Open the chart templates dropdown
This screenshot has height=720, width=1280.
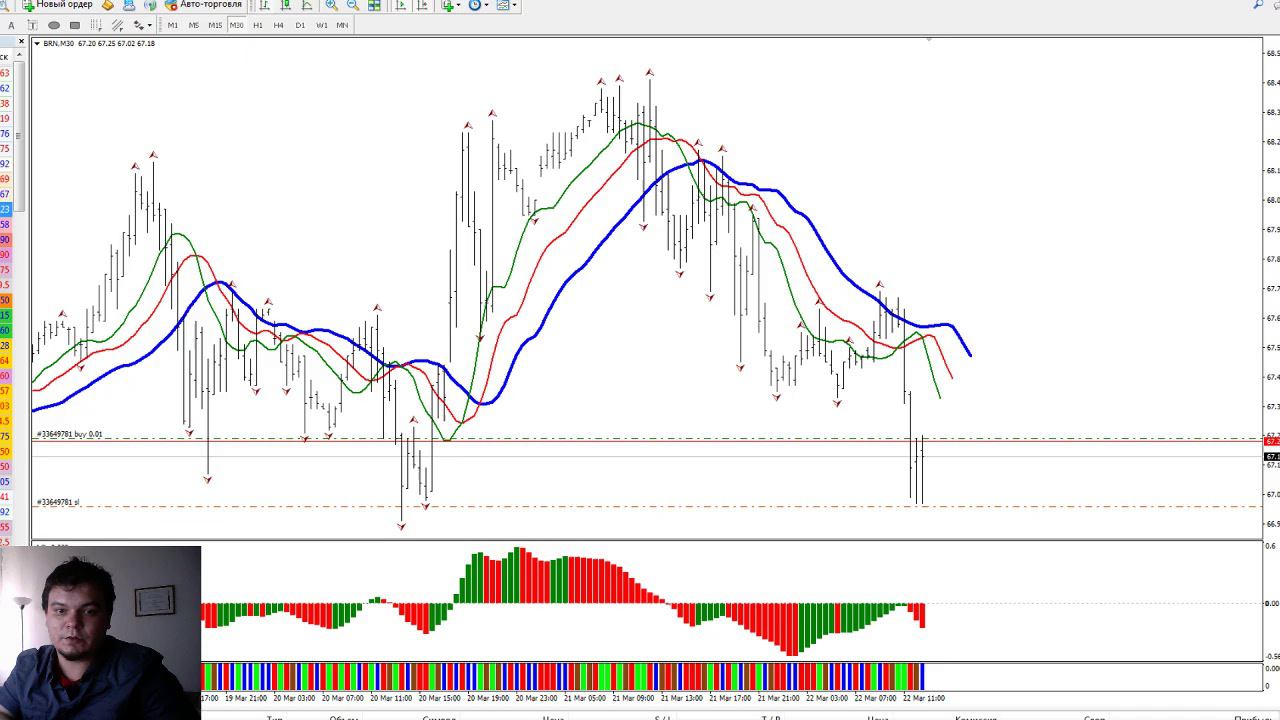coord(507,5)
